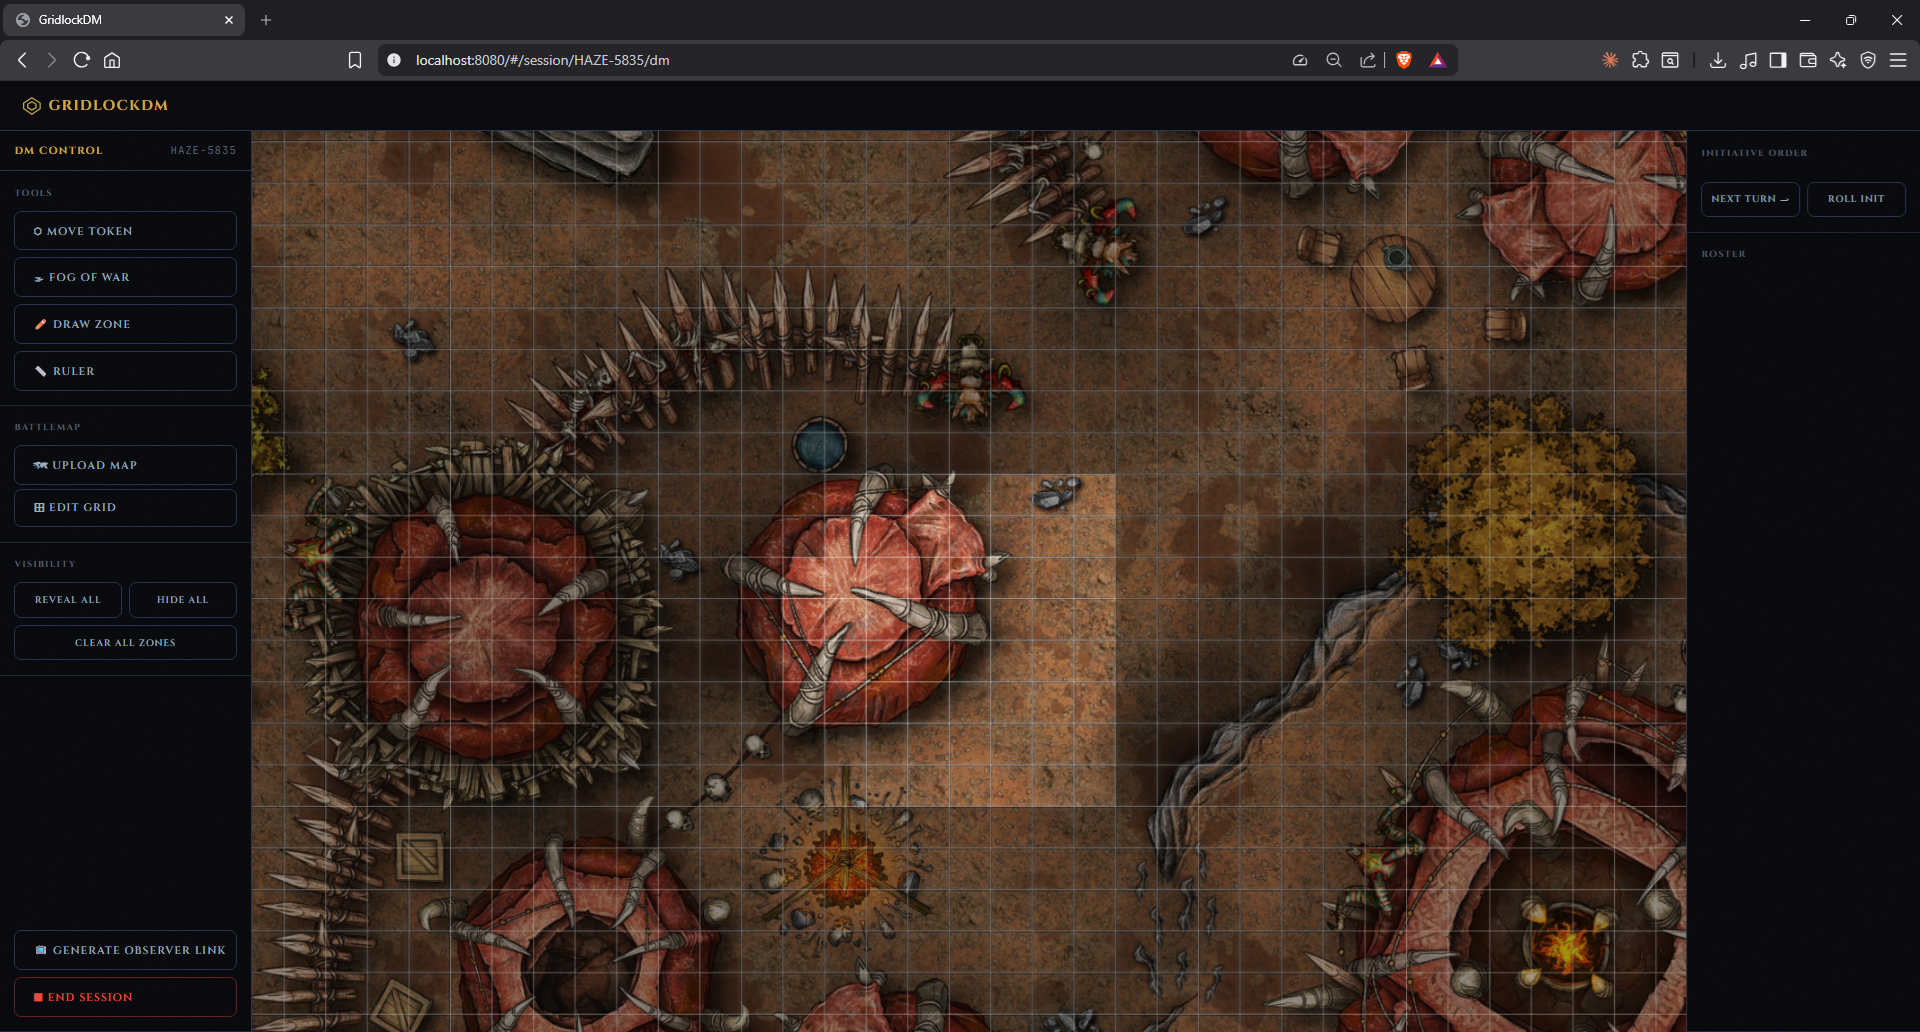
Task: Select the Move Token tool
Action: pyautogui.click(x=124, y=230)
